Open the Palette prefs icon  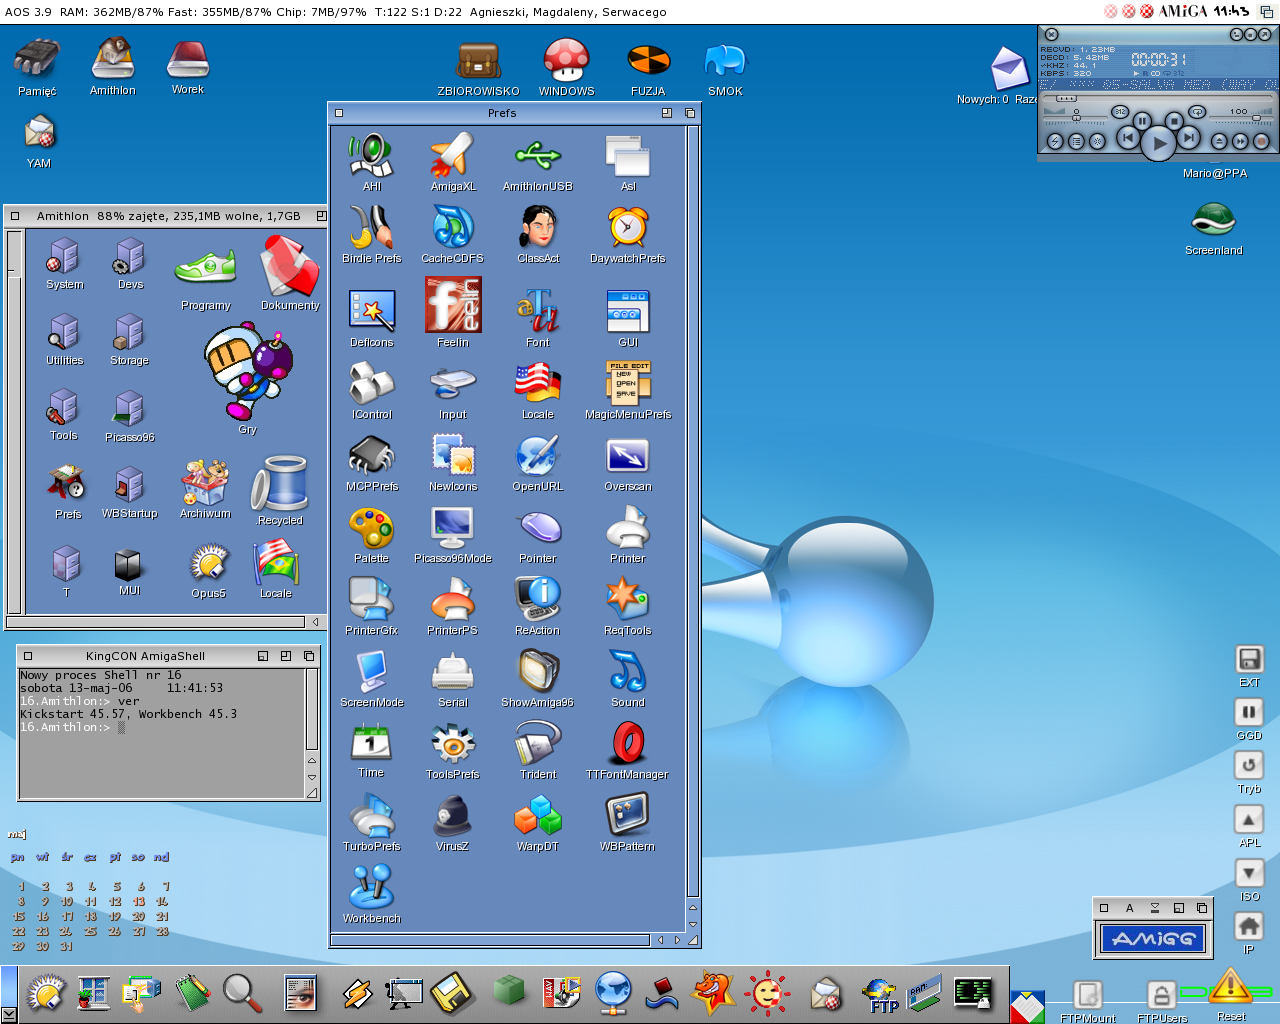coord(371,528)
